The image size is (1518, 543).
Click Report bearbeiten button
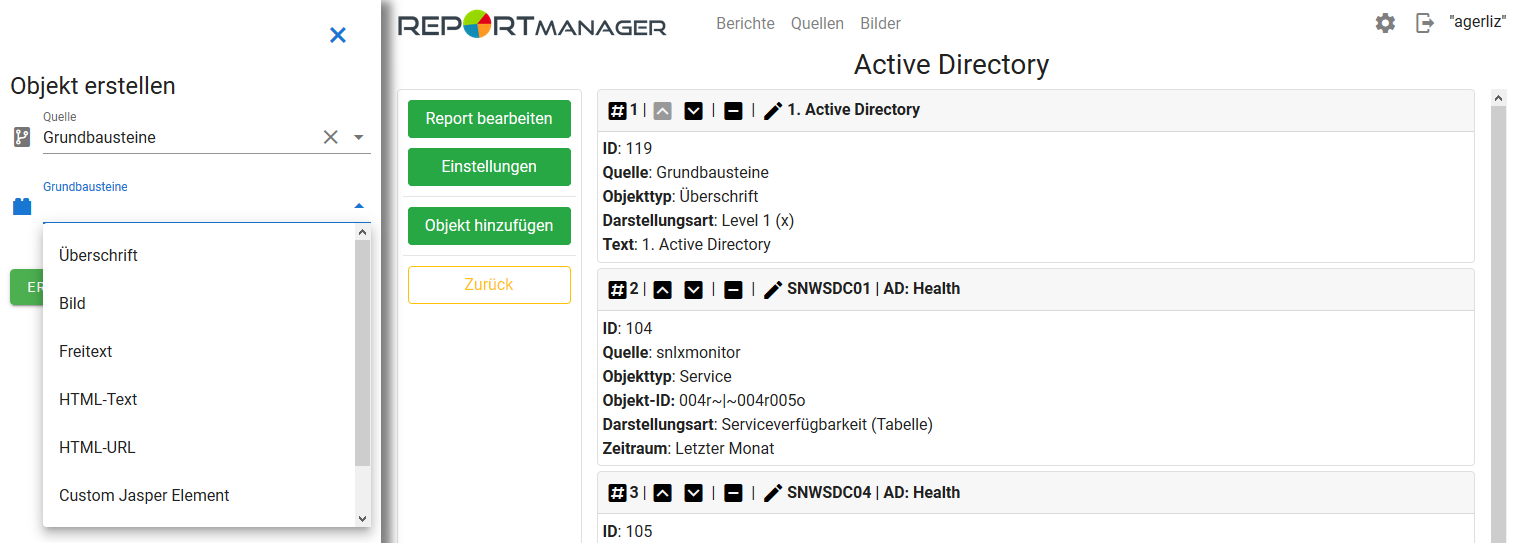[489, 118]
